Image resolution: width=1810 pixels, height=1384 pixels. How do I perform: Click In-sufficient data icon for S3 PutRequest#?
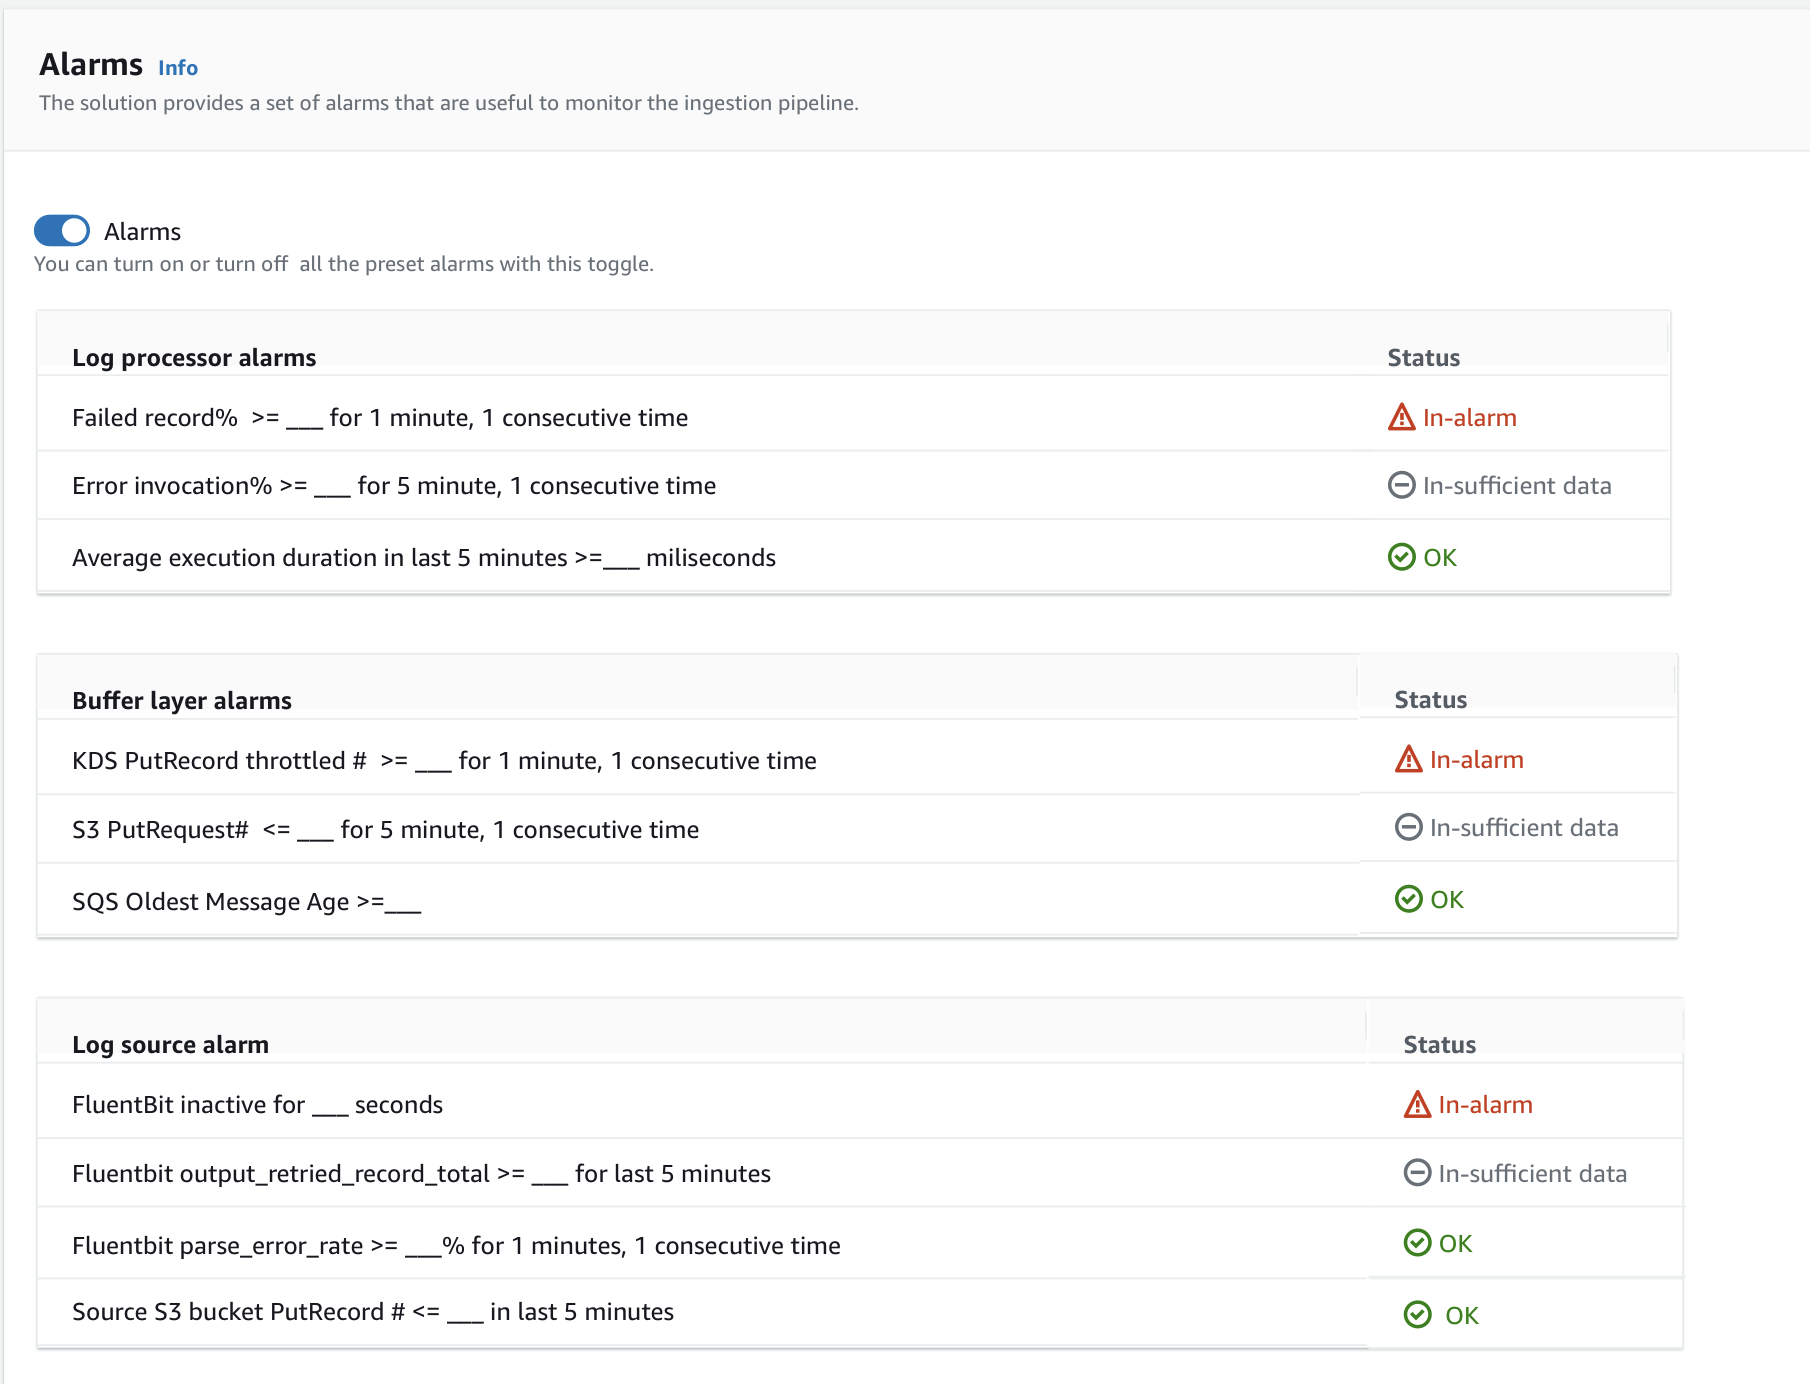coord(1409,827)
